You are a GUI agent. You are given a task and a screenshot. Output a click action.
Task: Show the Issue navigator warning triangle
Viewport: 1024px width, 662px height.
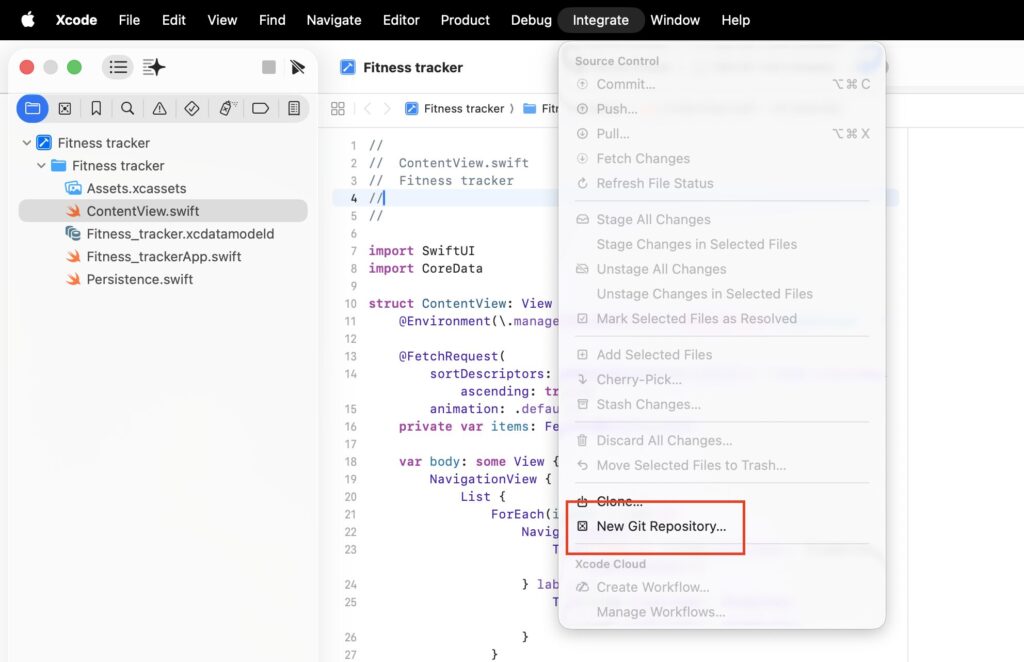click(x=160, y=108)
